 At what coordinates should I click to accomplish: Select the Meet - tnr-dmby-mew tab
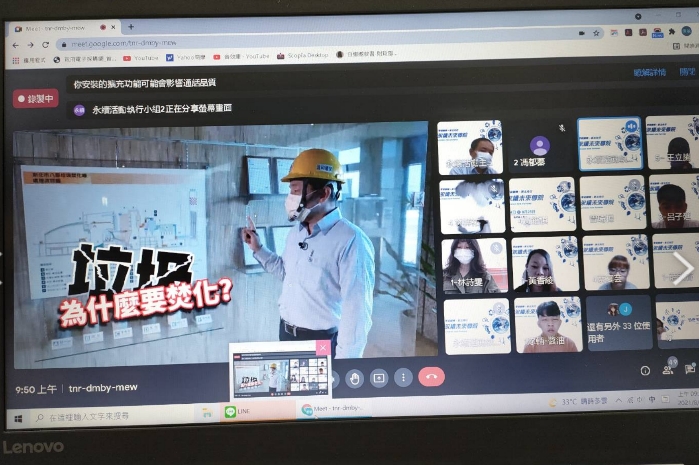click(65, 28)
